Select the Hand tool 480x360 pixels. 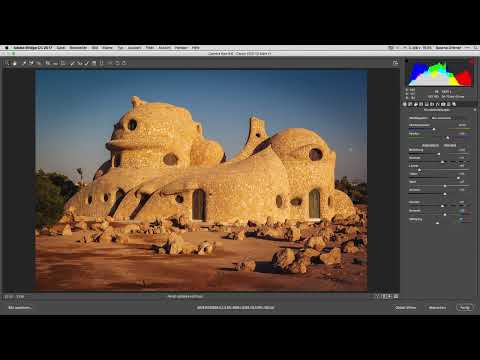pos(14,63)
